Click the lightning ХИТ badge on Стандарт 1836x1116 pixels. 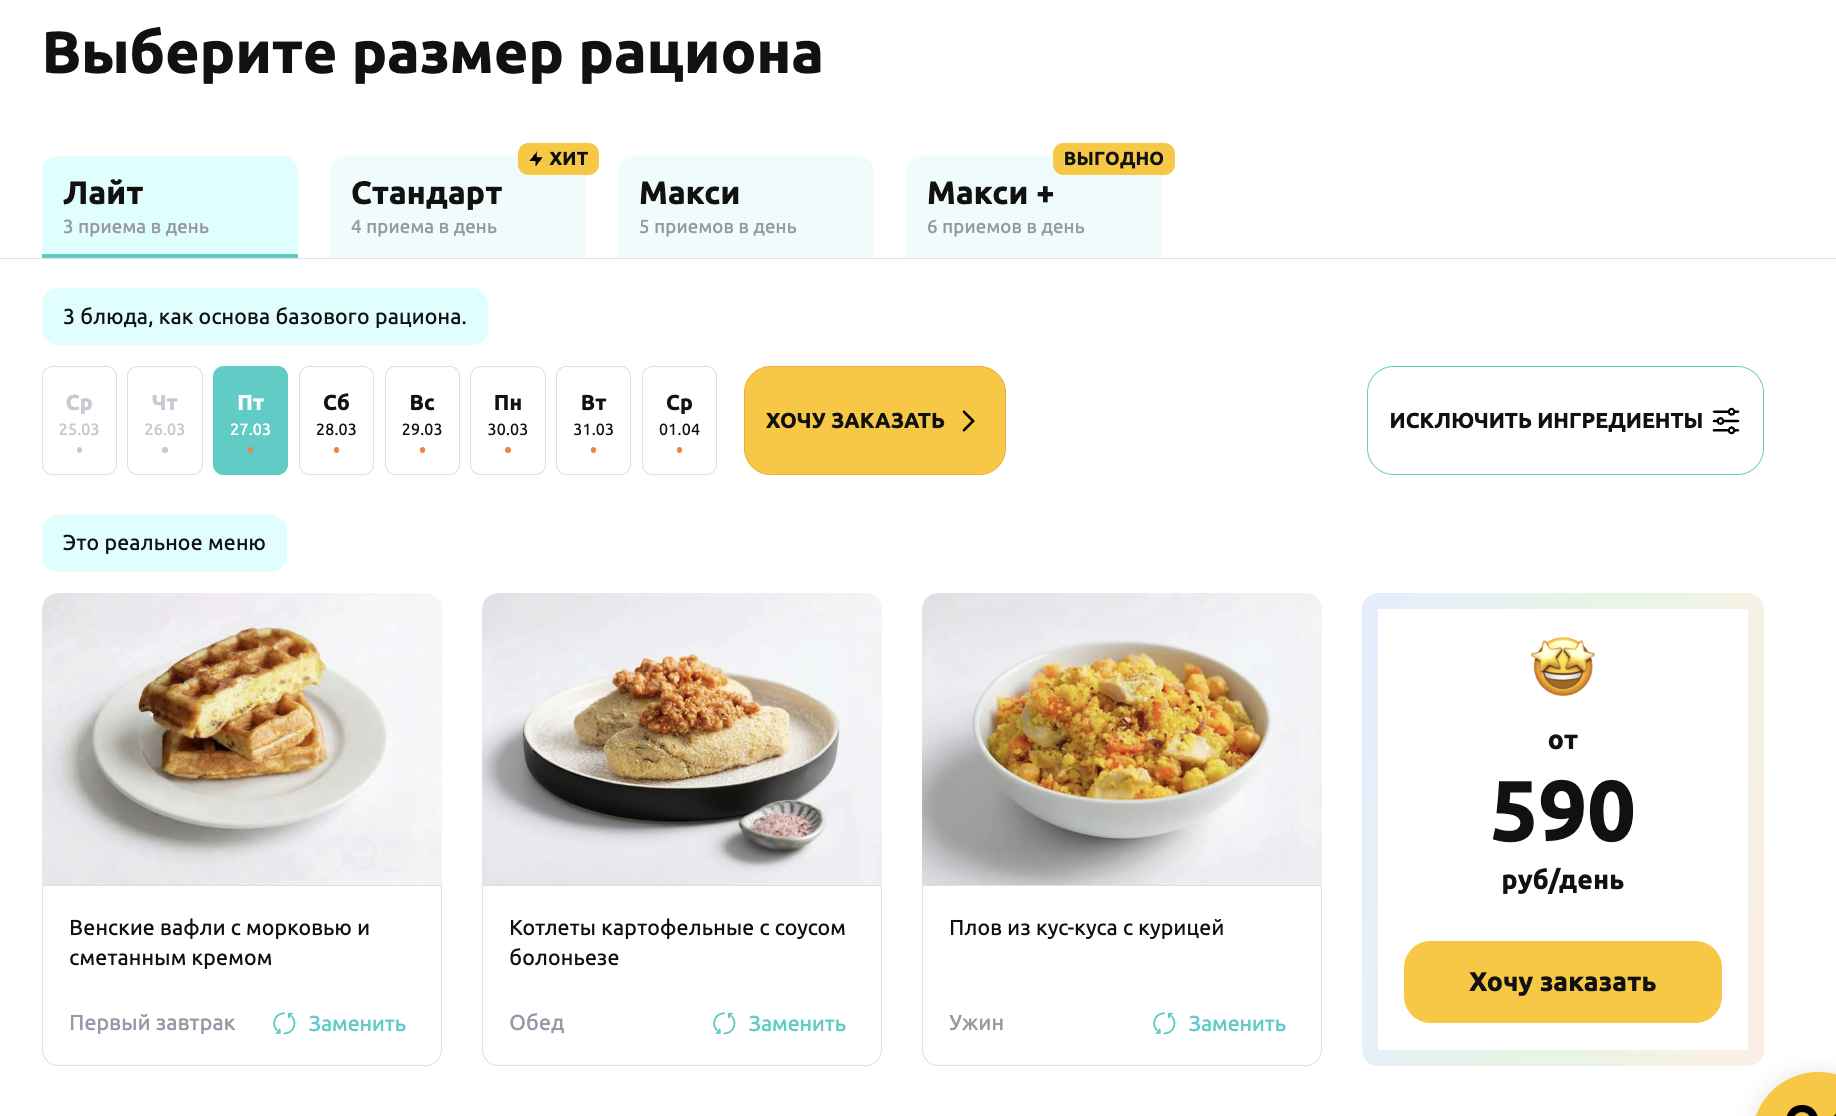coord(558,159)
